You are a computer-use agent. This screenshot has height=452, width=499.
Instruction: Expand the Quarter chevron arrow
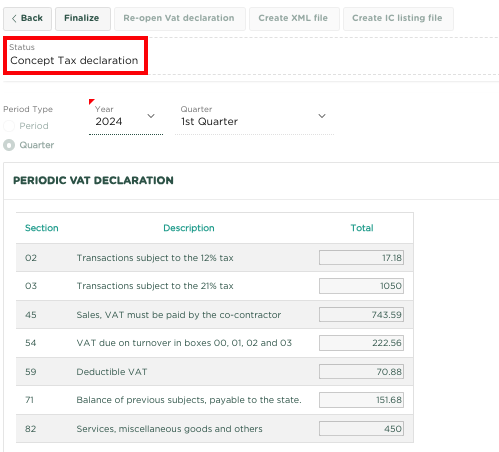[322, 116]
